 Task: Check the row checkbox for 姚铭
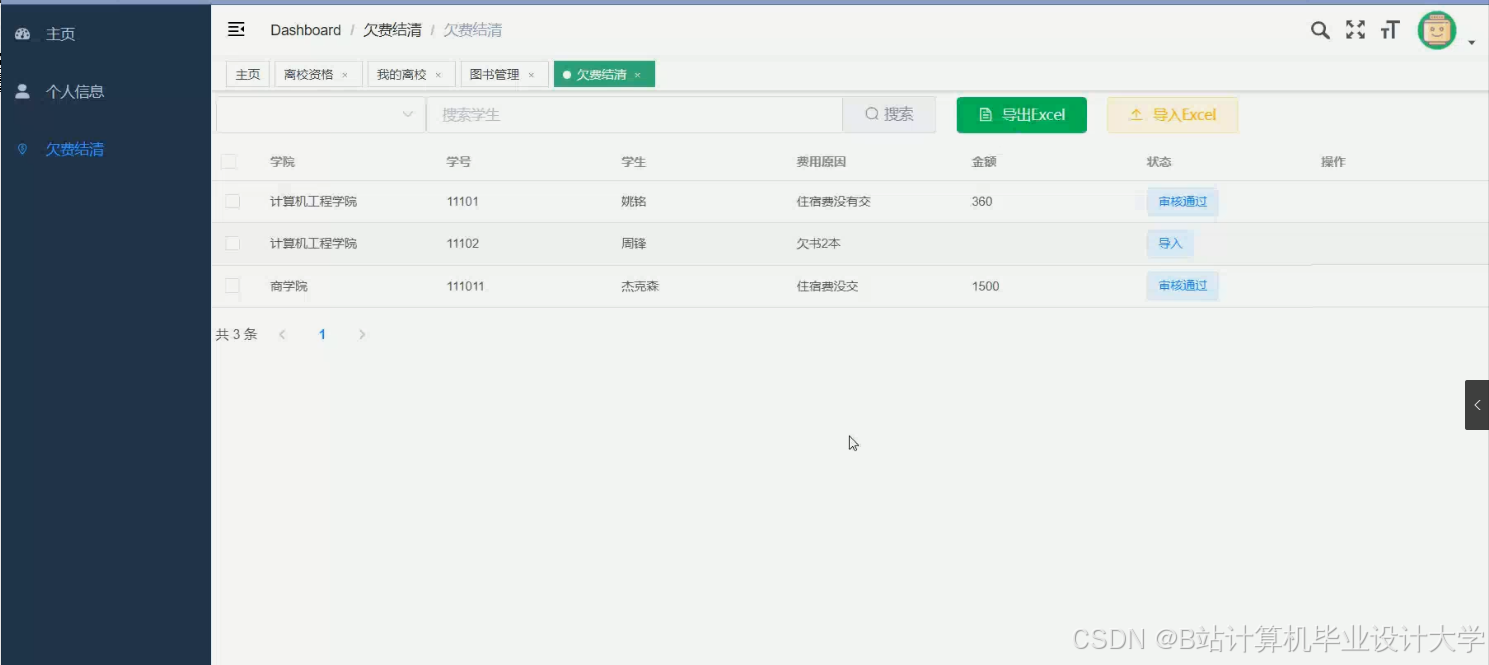coord(231,201)
